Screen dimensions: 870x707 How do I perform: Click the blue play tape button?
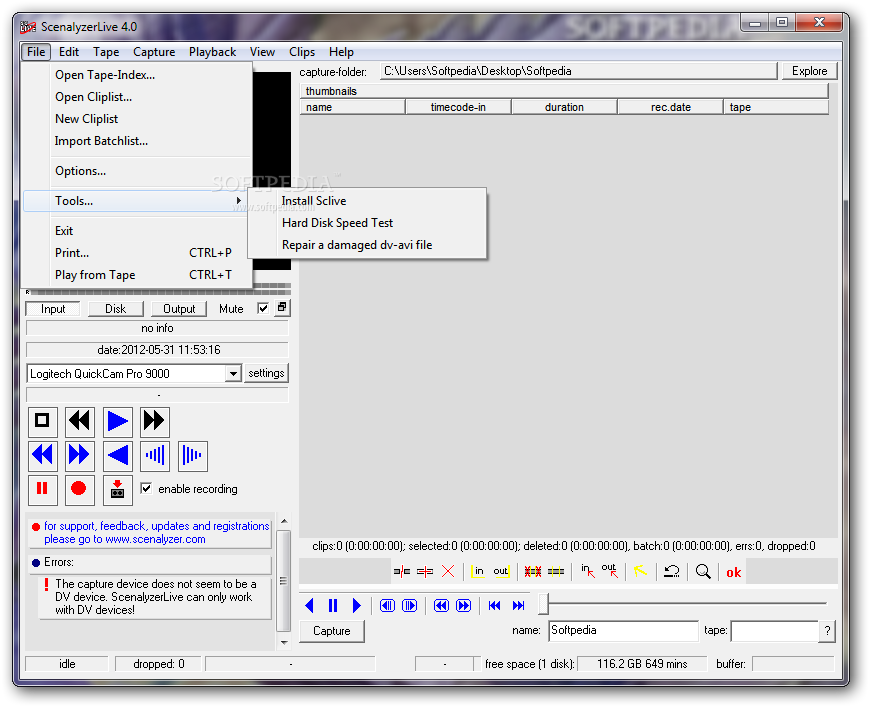click(x=118, y=421)
